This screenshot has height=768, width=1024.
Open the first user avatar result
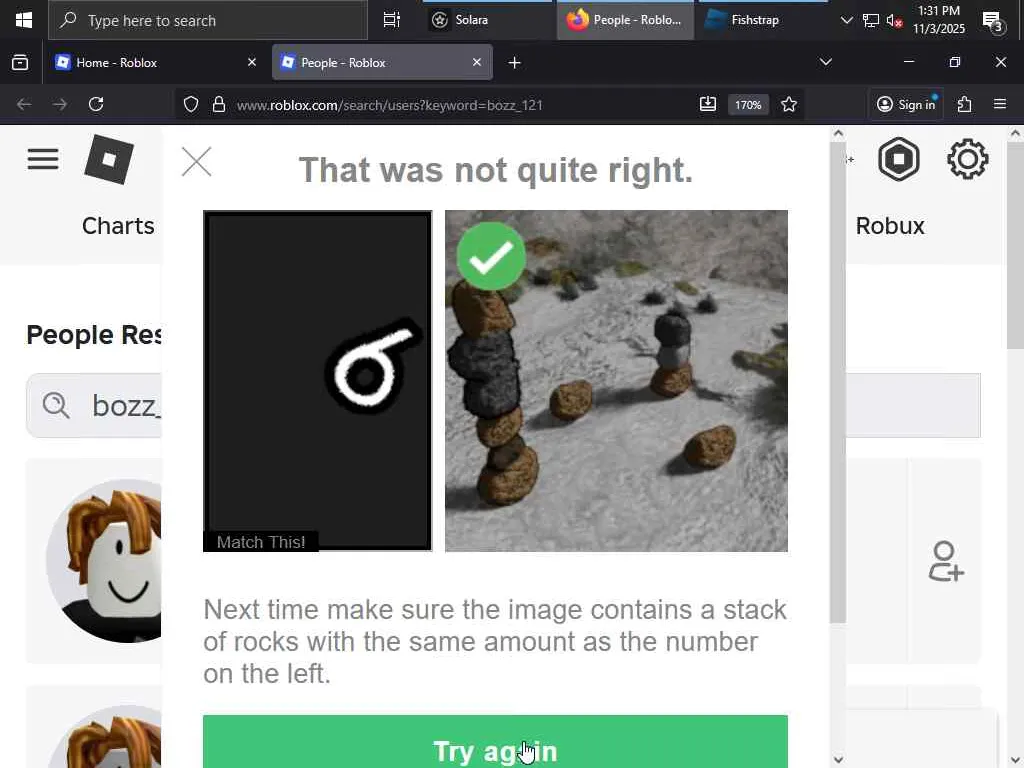point(104,561)
